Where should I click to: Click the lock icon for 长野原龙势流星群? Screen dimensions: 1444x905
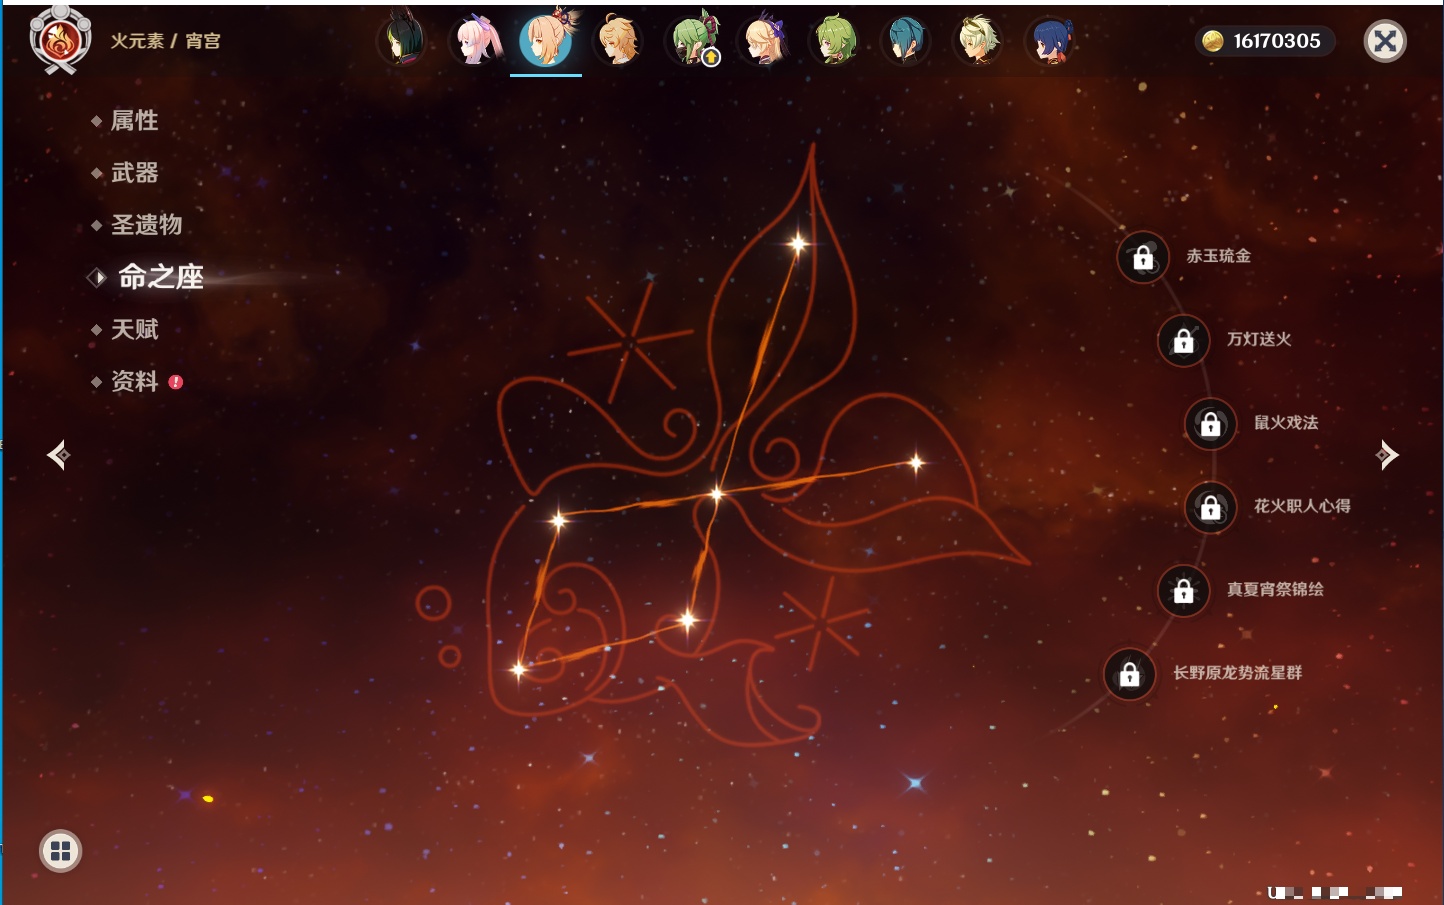pyautogui.click(x=1130, y=674)
